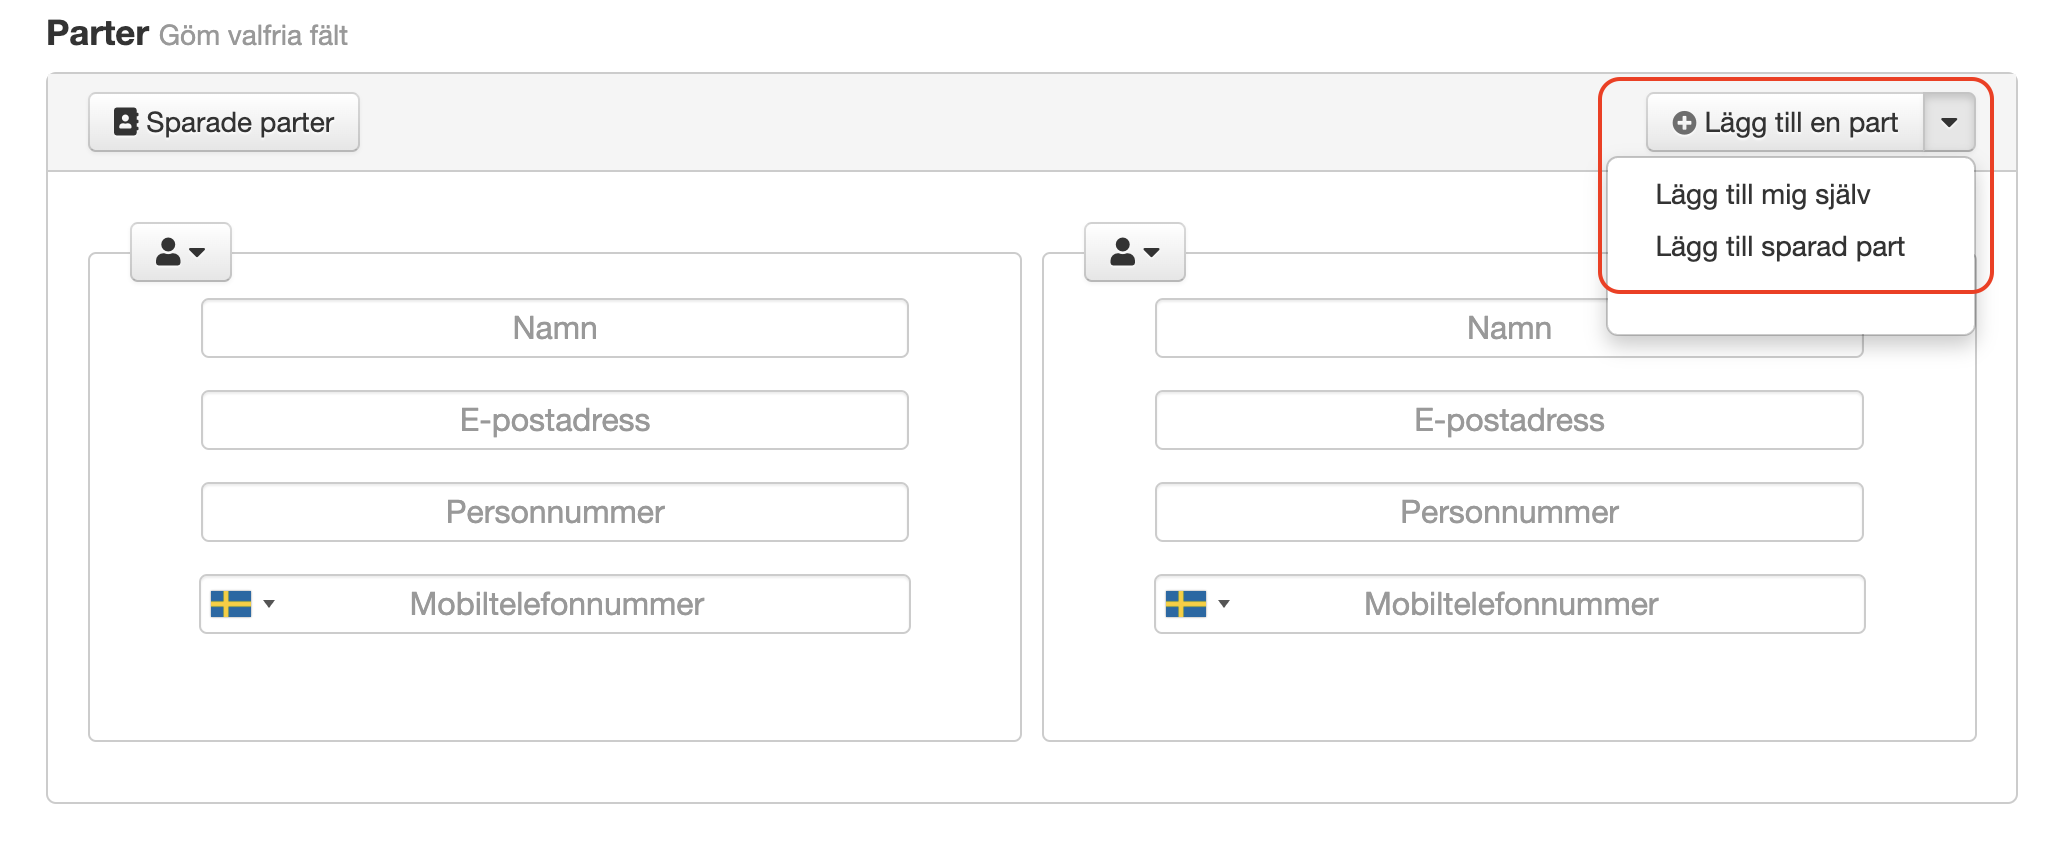Choose Lägg till mig själv from menu
Viewport: 2058px width, 846px height.
pyautogui.click(x=1762, y=194)
